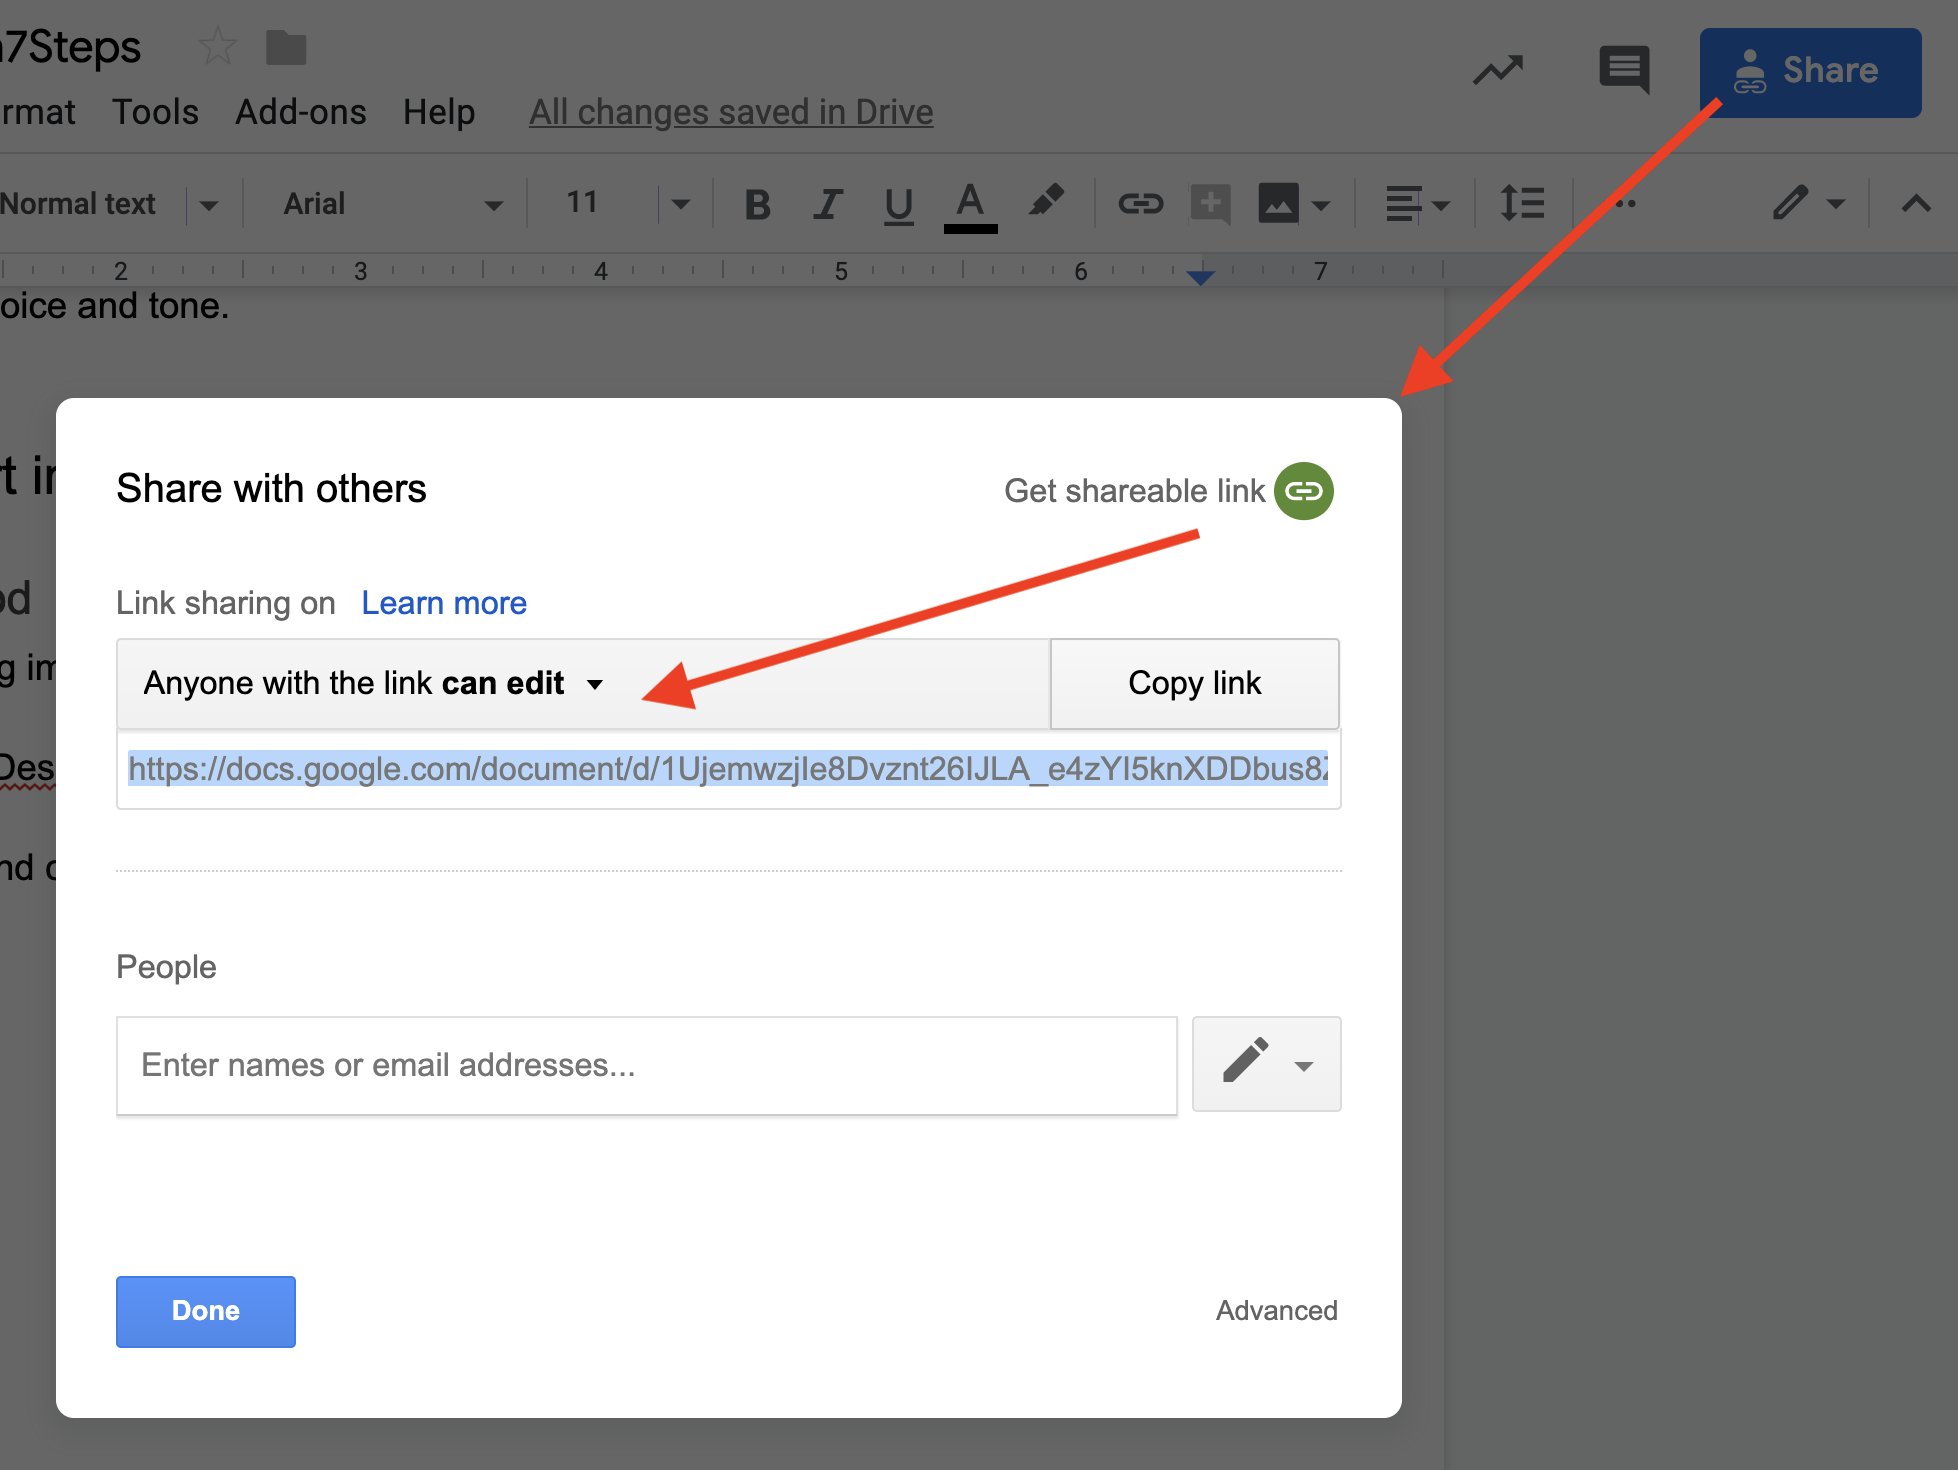Image resolution: width=1958 pixels, height=1470 pixels.
Task: Expand the text alignment dropdown arrow
Action: point(1441,206)
